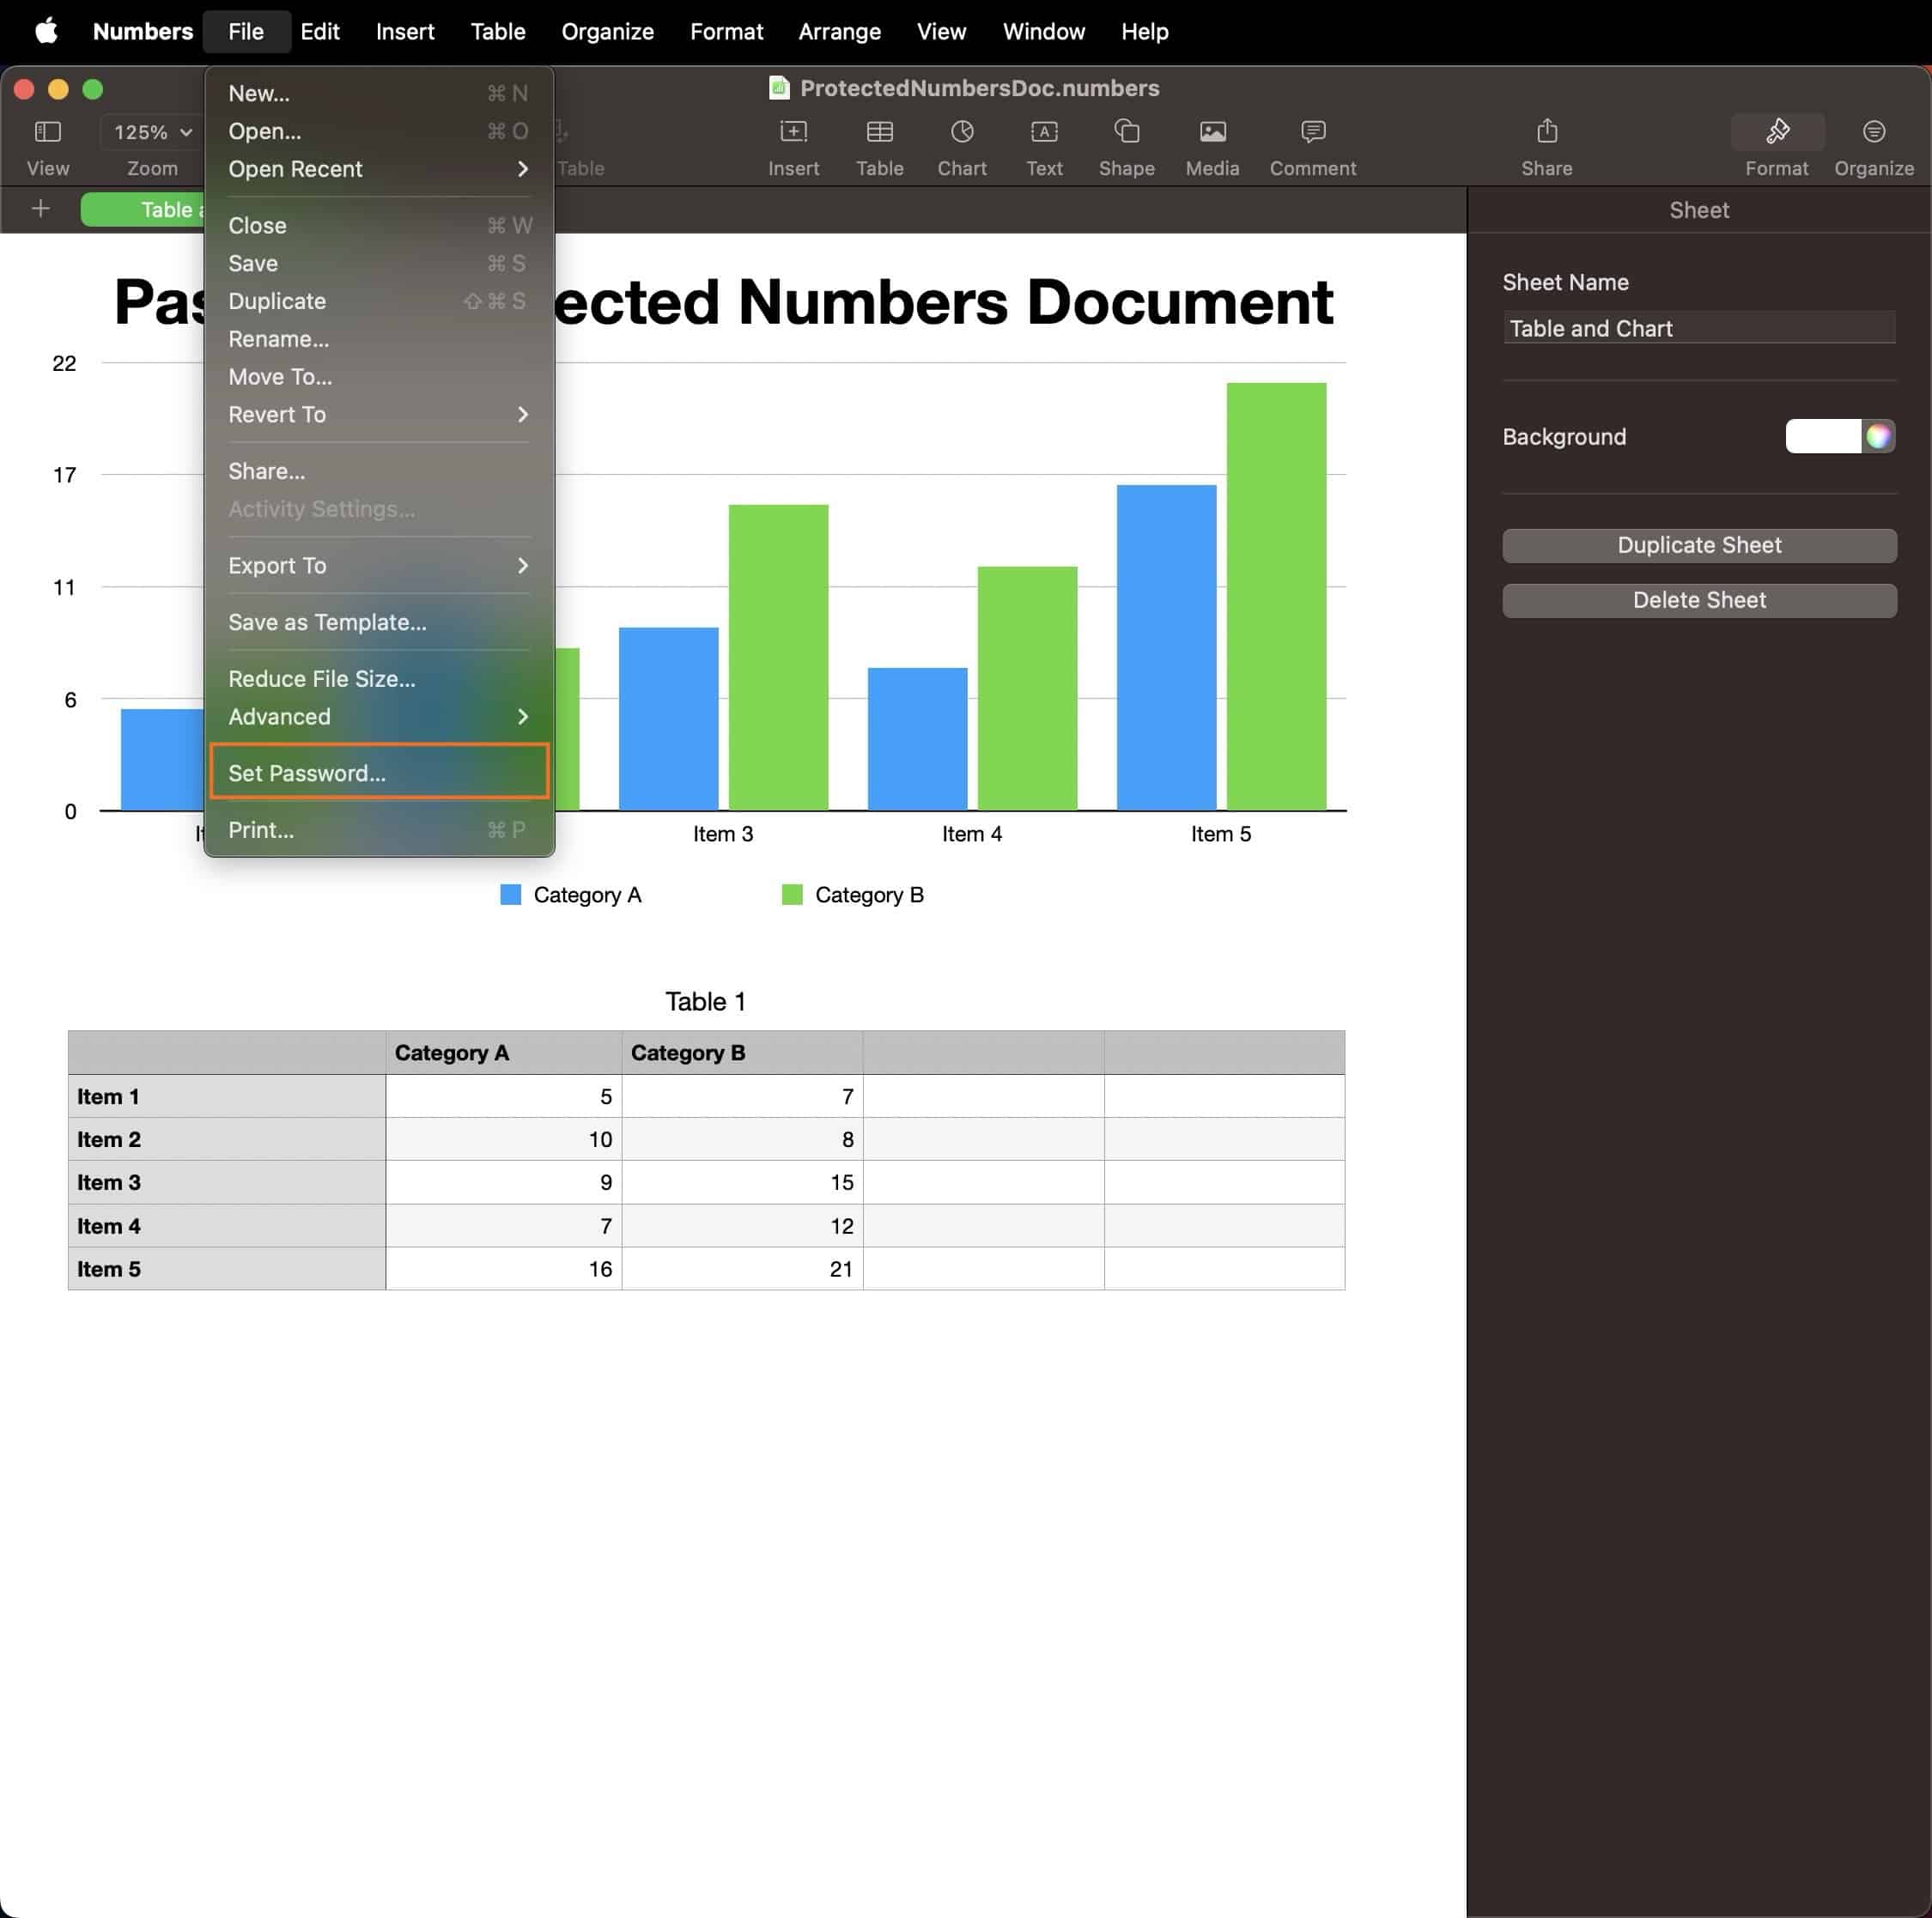Open the Background color wheel picker

pos(1878,436)
